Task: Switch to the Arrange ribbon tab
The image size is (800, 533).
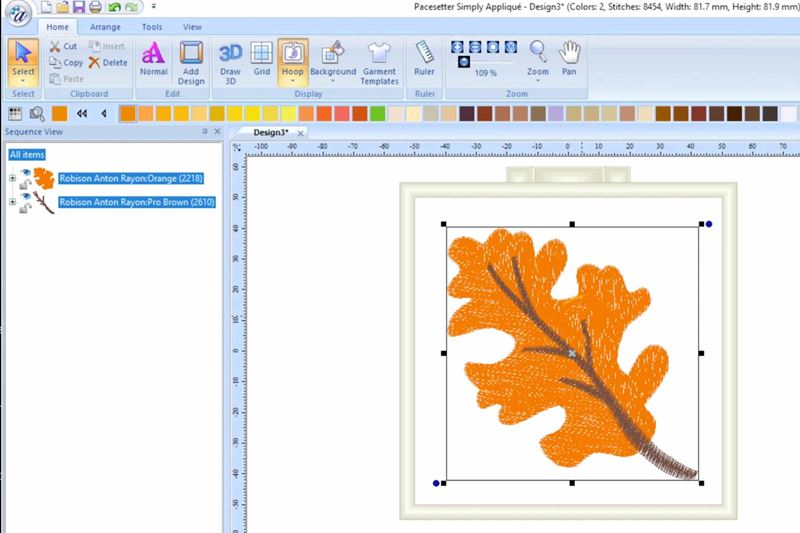Action: tap(105, 27)
